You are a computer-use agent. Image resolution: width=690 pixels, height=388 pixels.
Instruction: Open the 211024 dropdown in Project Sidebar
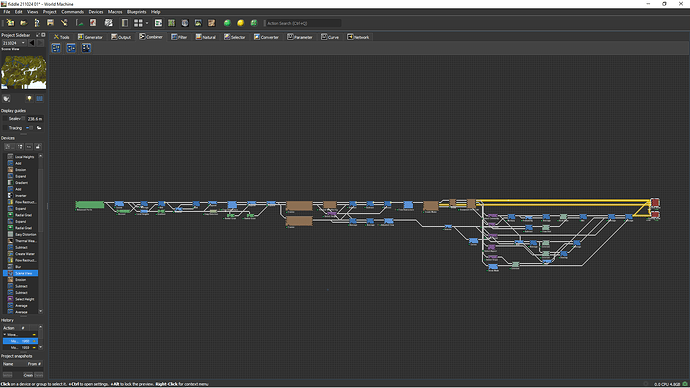(14, 43)
